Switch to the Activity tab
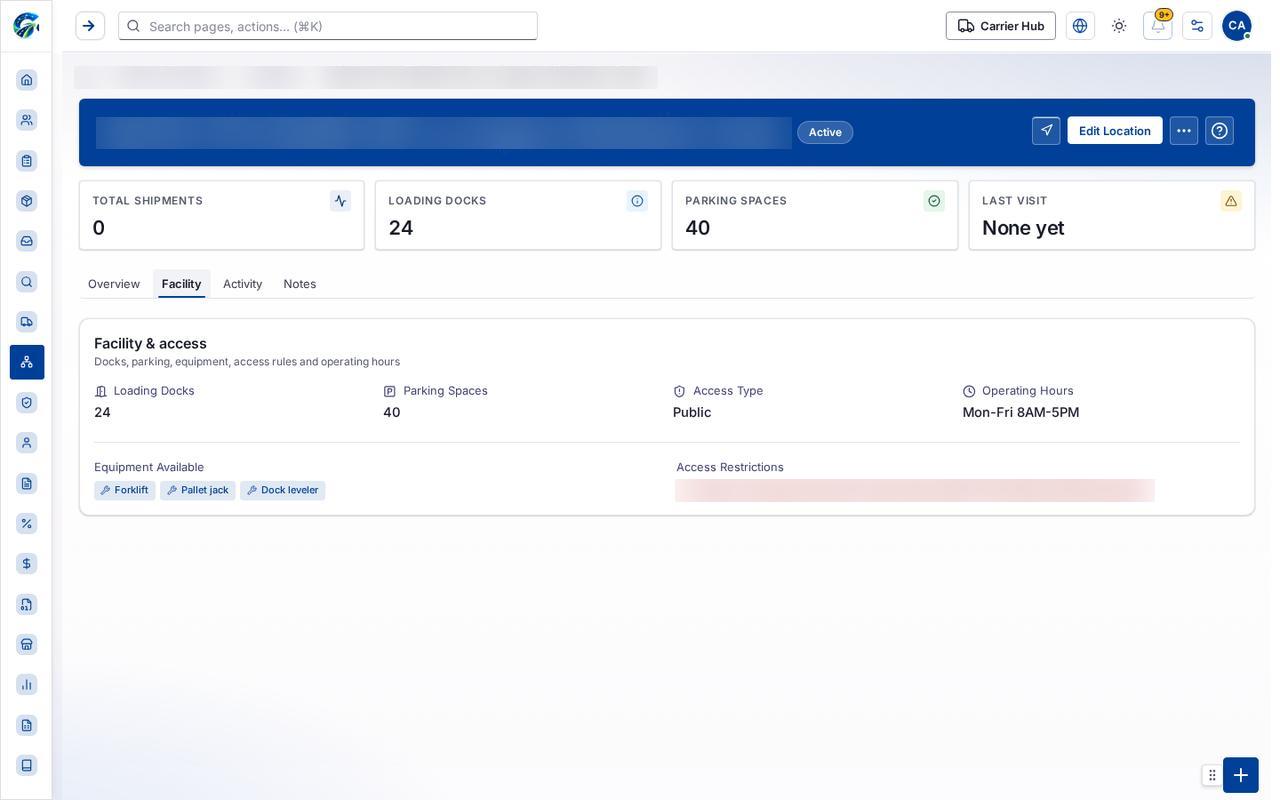The width and height of the screenshot is (1280, 800). [x=243, y=284]
